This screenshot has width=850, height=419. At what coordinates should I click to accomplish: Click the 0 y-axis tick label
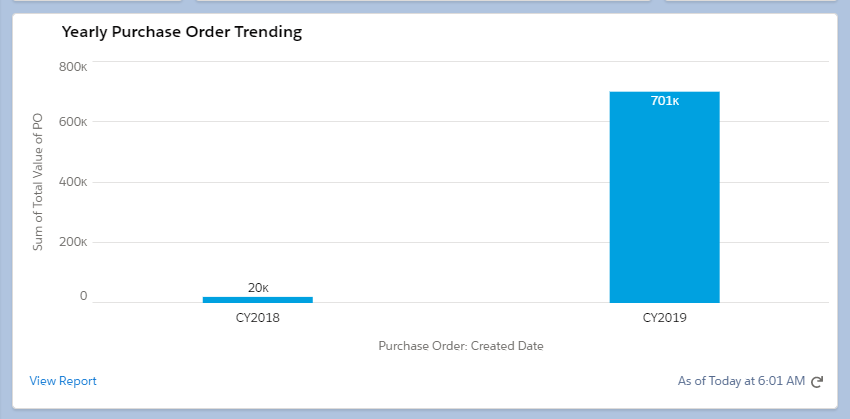[84, 297]
